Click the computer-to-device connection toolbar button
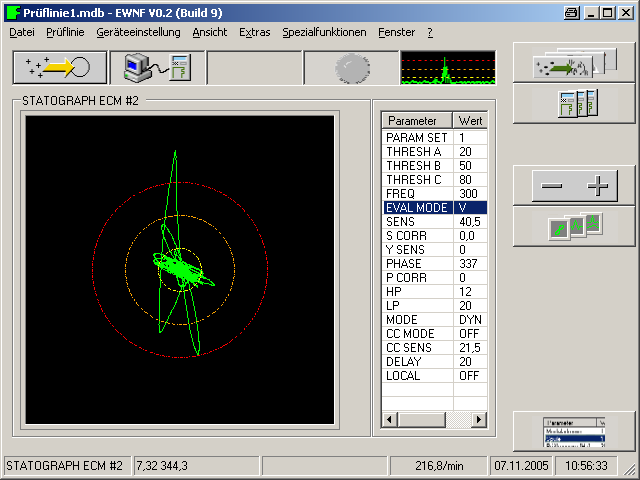Screen dimensions: 640x480 [x=157, y=67]
